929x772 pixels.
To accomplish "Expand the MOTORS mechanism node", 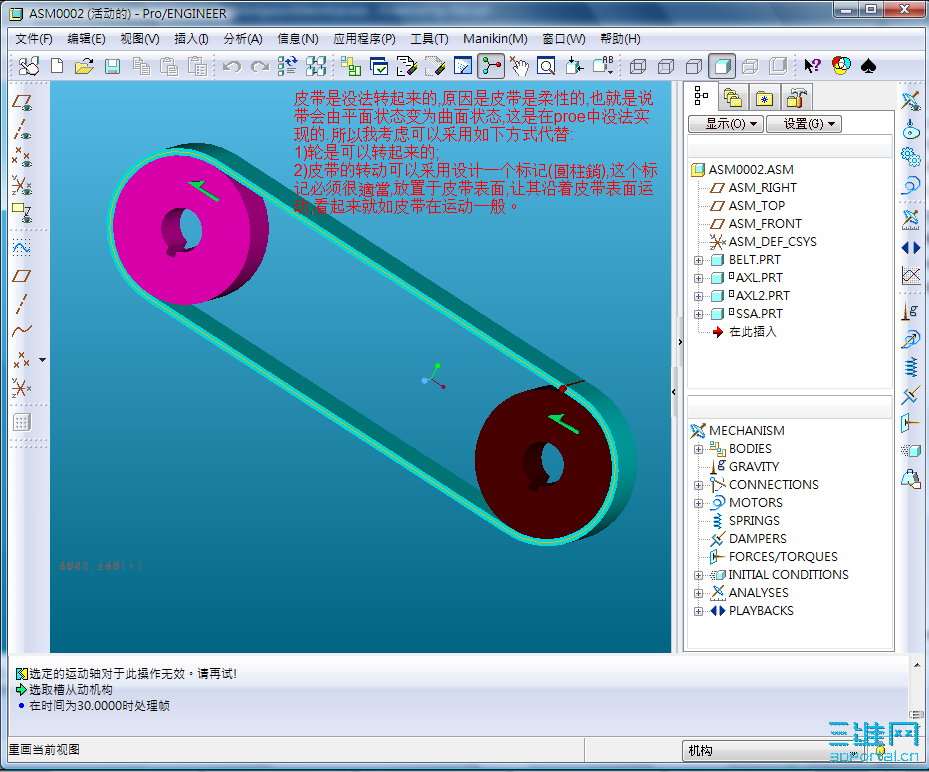I will click(x=699, y=503).
